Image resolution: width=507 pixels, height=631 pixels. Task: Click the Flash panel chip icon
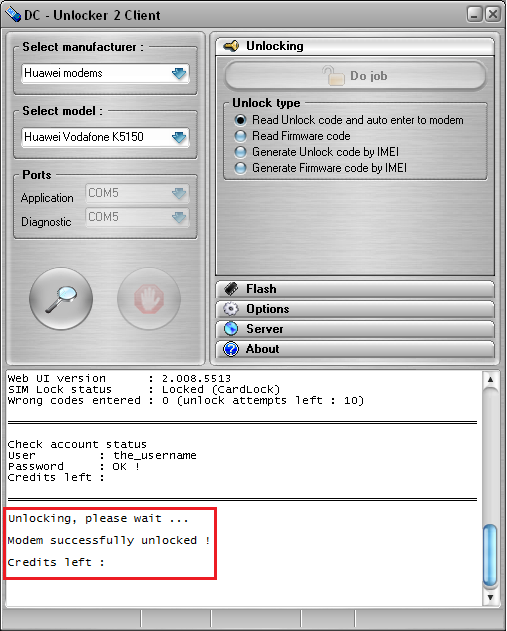(231, 289)
